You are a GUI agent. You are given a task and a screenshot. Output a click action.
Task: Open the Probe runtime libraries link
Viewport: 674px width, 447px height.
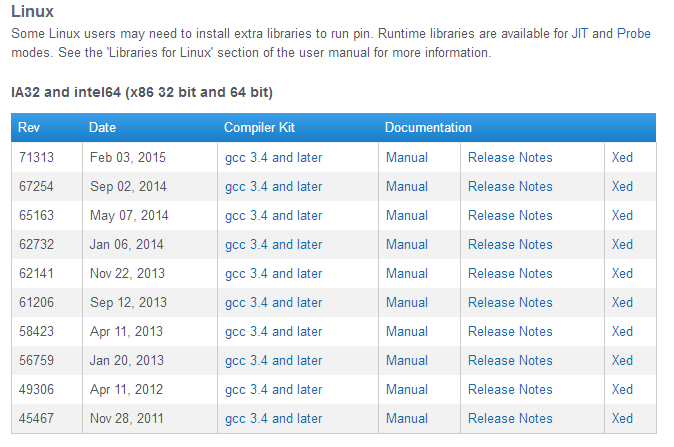click(x=634, y=34)
